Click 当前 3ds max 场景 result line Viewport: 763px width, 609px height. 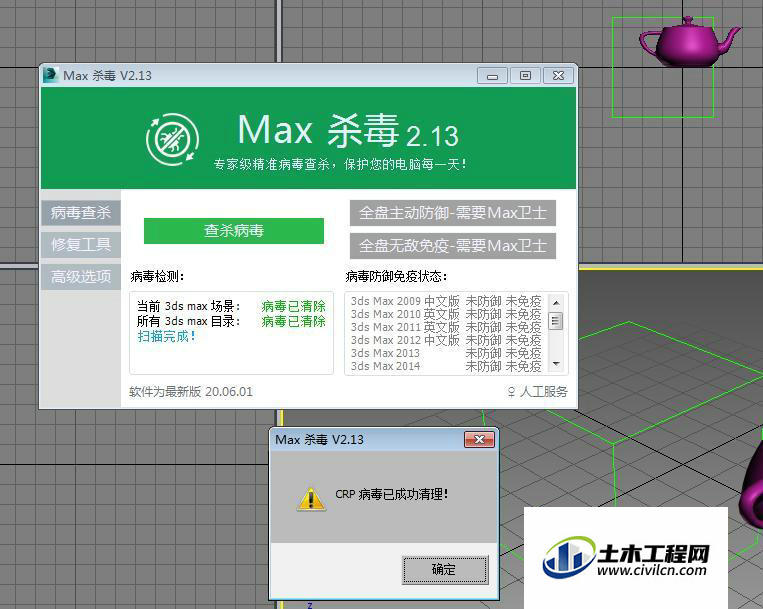[x=231, y=306]
